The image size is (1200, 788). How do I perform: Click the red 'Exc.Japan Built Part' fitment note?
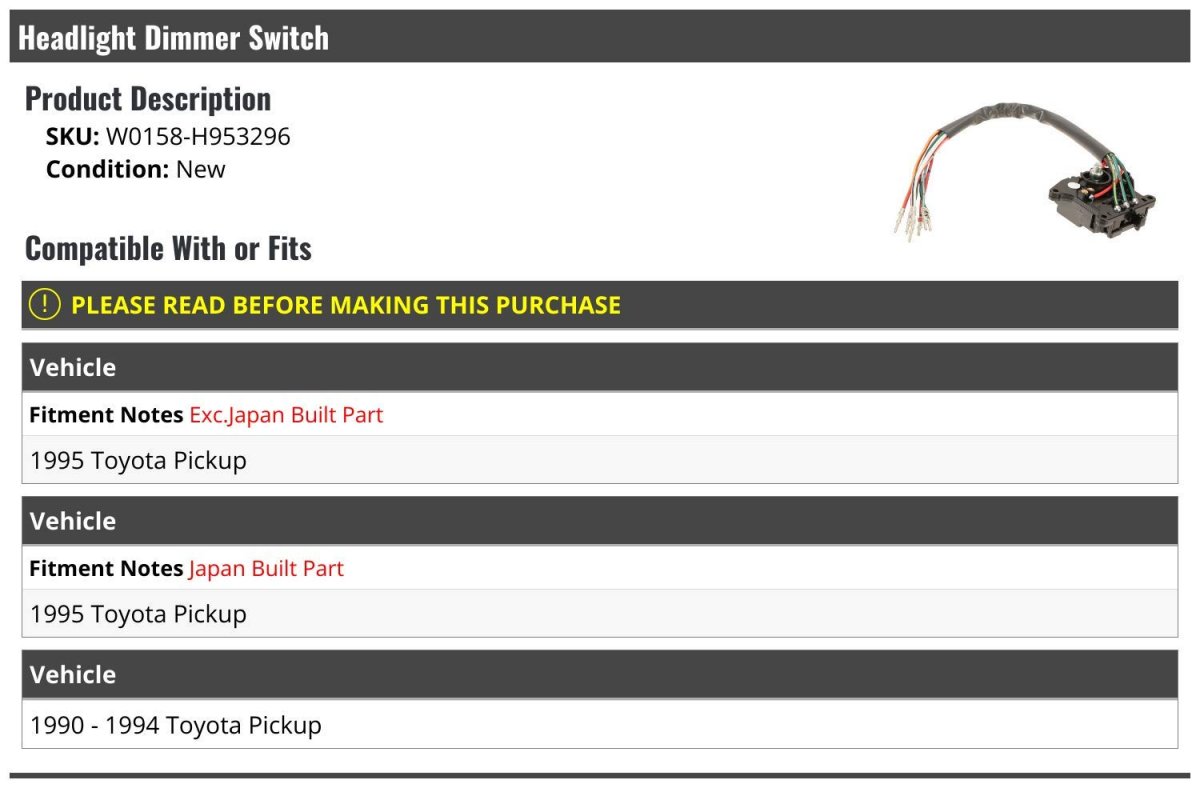pos(286,415)
